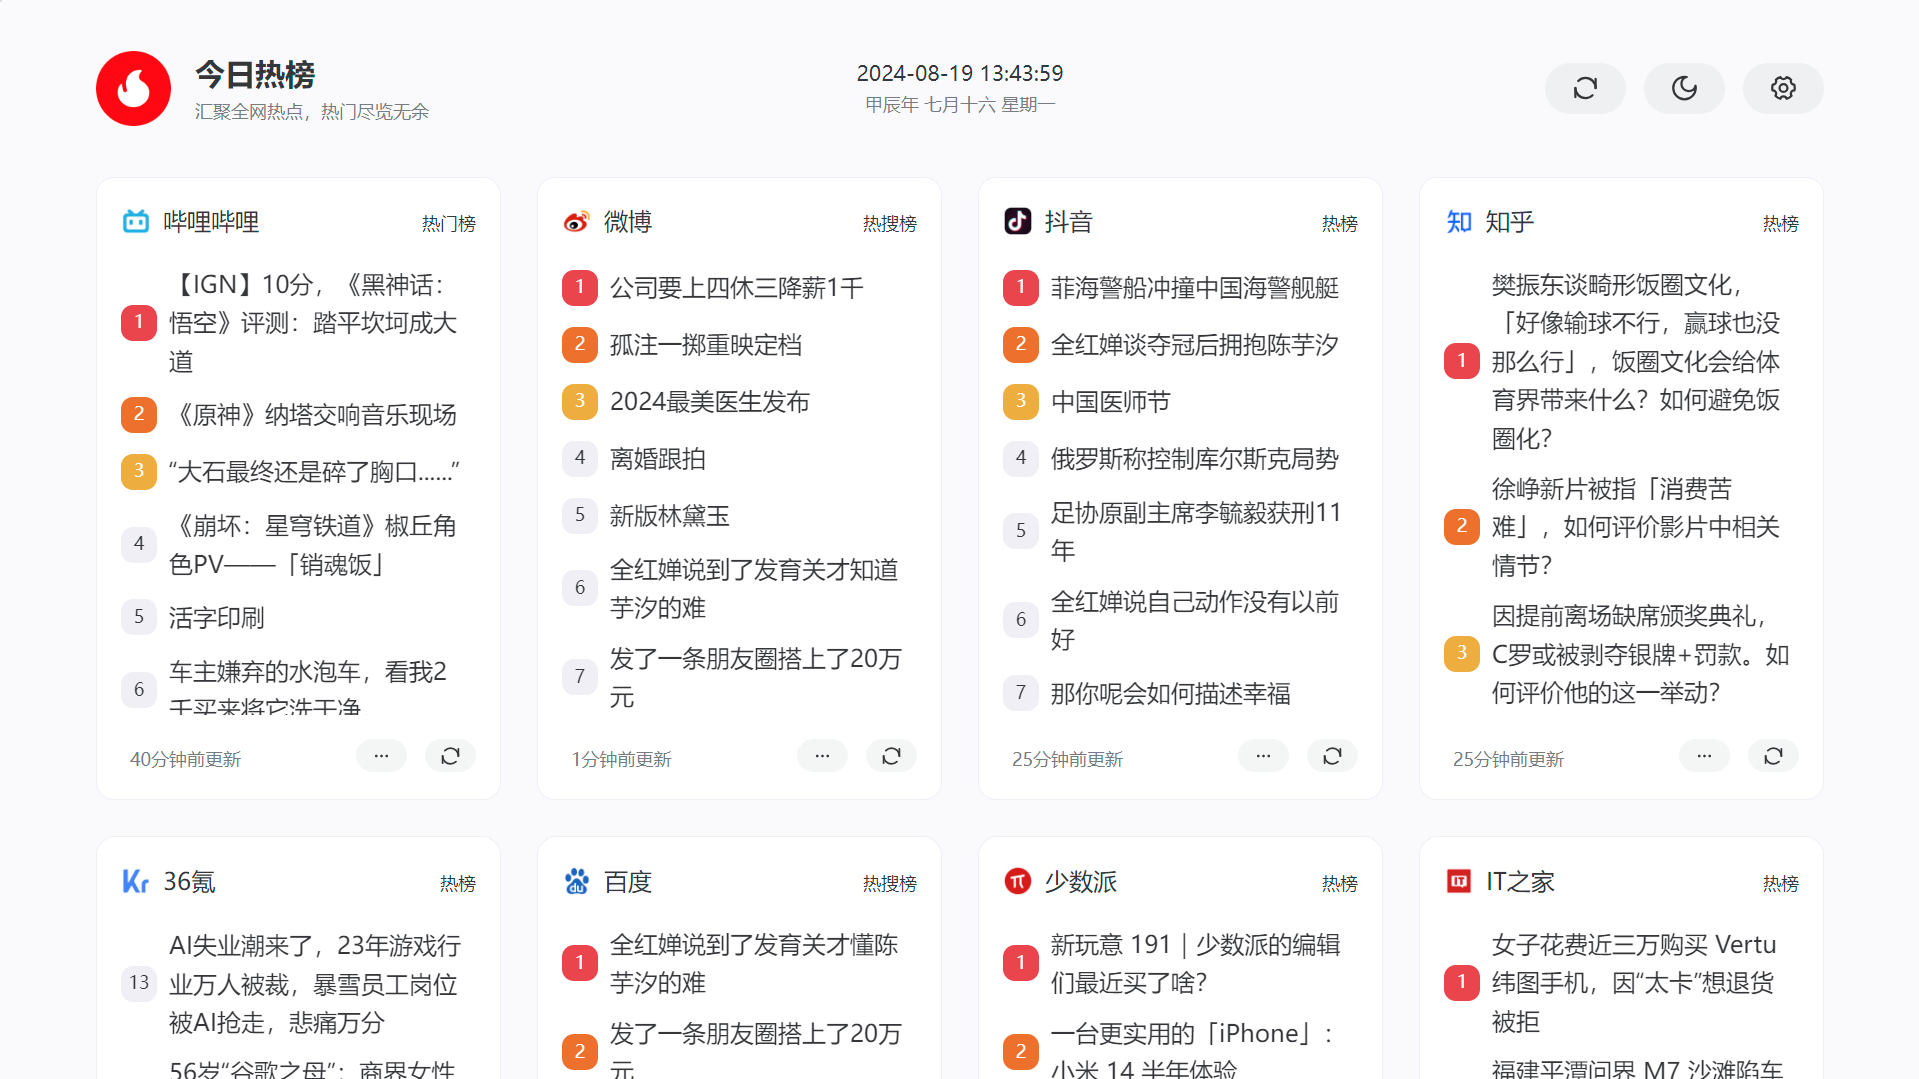Open 崩坏:星穹铁道 椒丘角色PV entry
1919x1079 pixels.
pyautogui.click(x=313, y=545)
